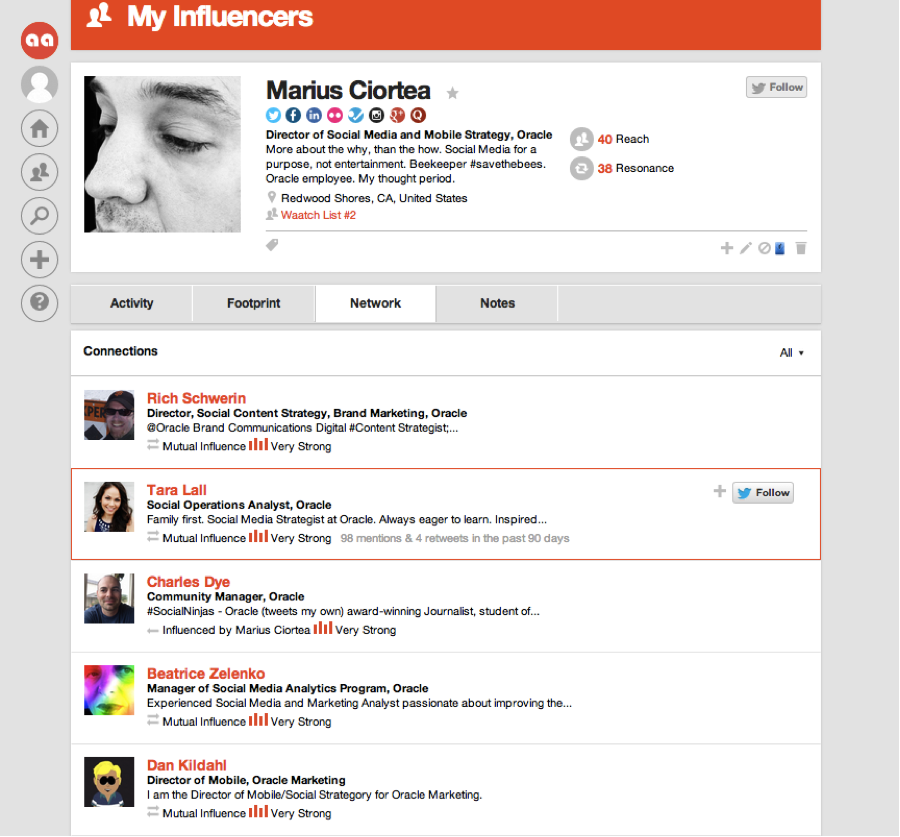Click Charles Dye's avatar thumbnail
Viewport: 900px width, 837px height.
109,598
